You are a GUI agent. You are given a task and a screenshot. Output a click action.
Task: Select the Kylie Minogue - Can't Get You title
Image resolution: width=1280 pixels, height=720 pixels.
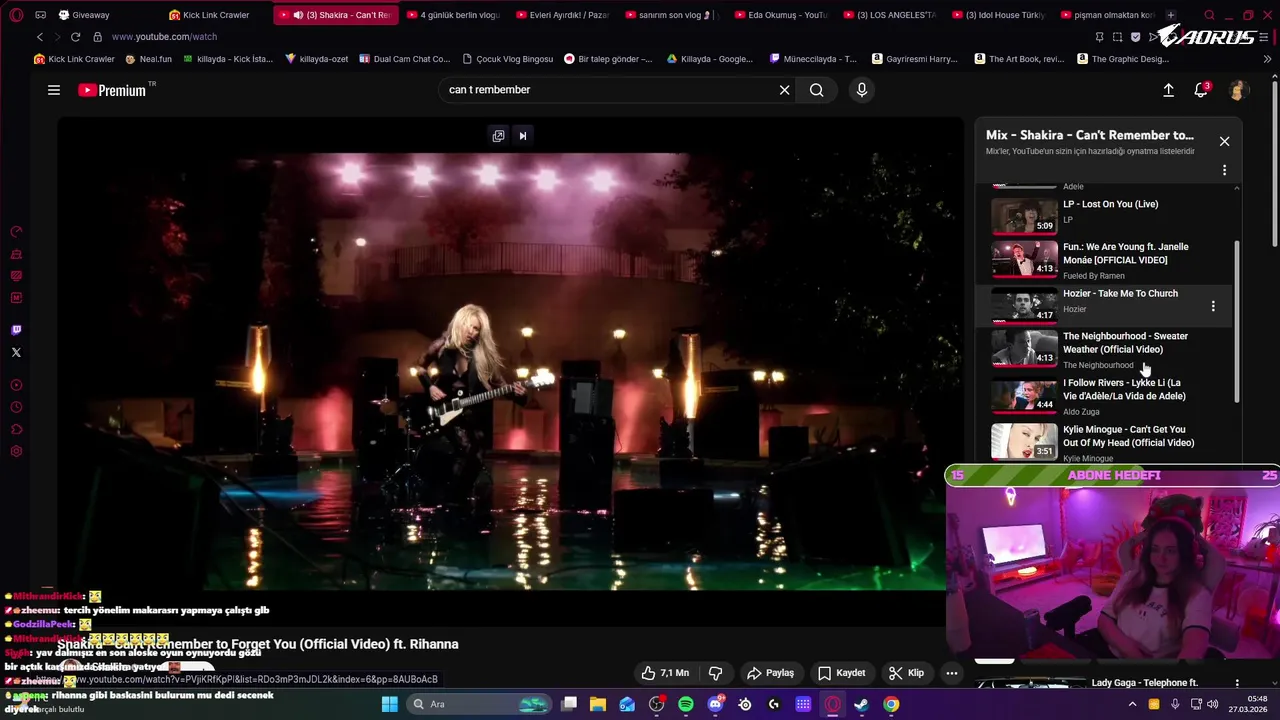coord(1128,436)
